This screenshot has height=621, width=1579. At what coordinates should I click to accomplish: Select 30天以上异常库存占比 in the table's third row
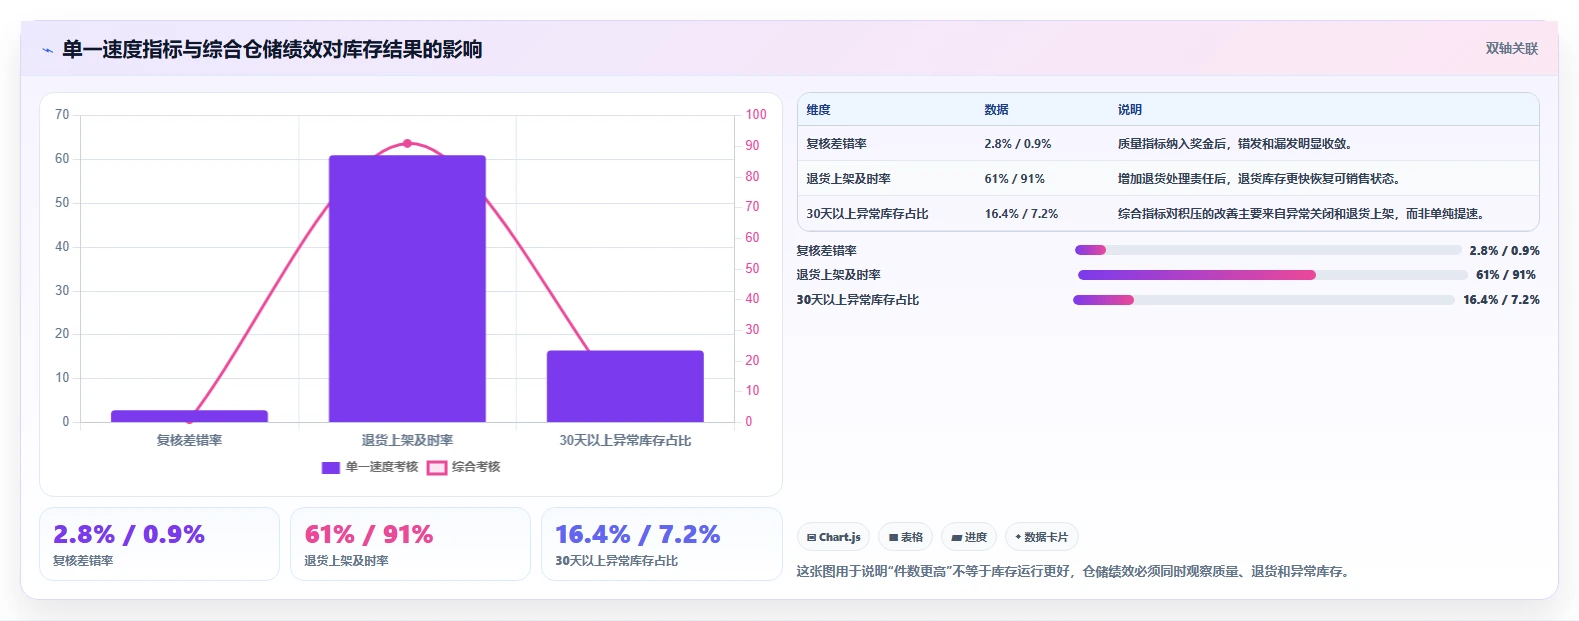coord(868,214)
